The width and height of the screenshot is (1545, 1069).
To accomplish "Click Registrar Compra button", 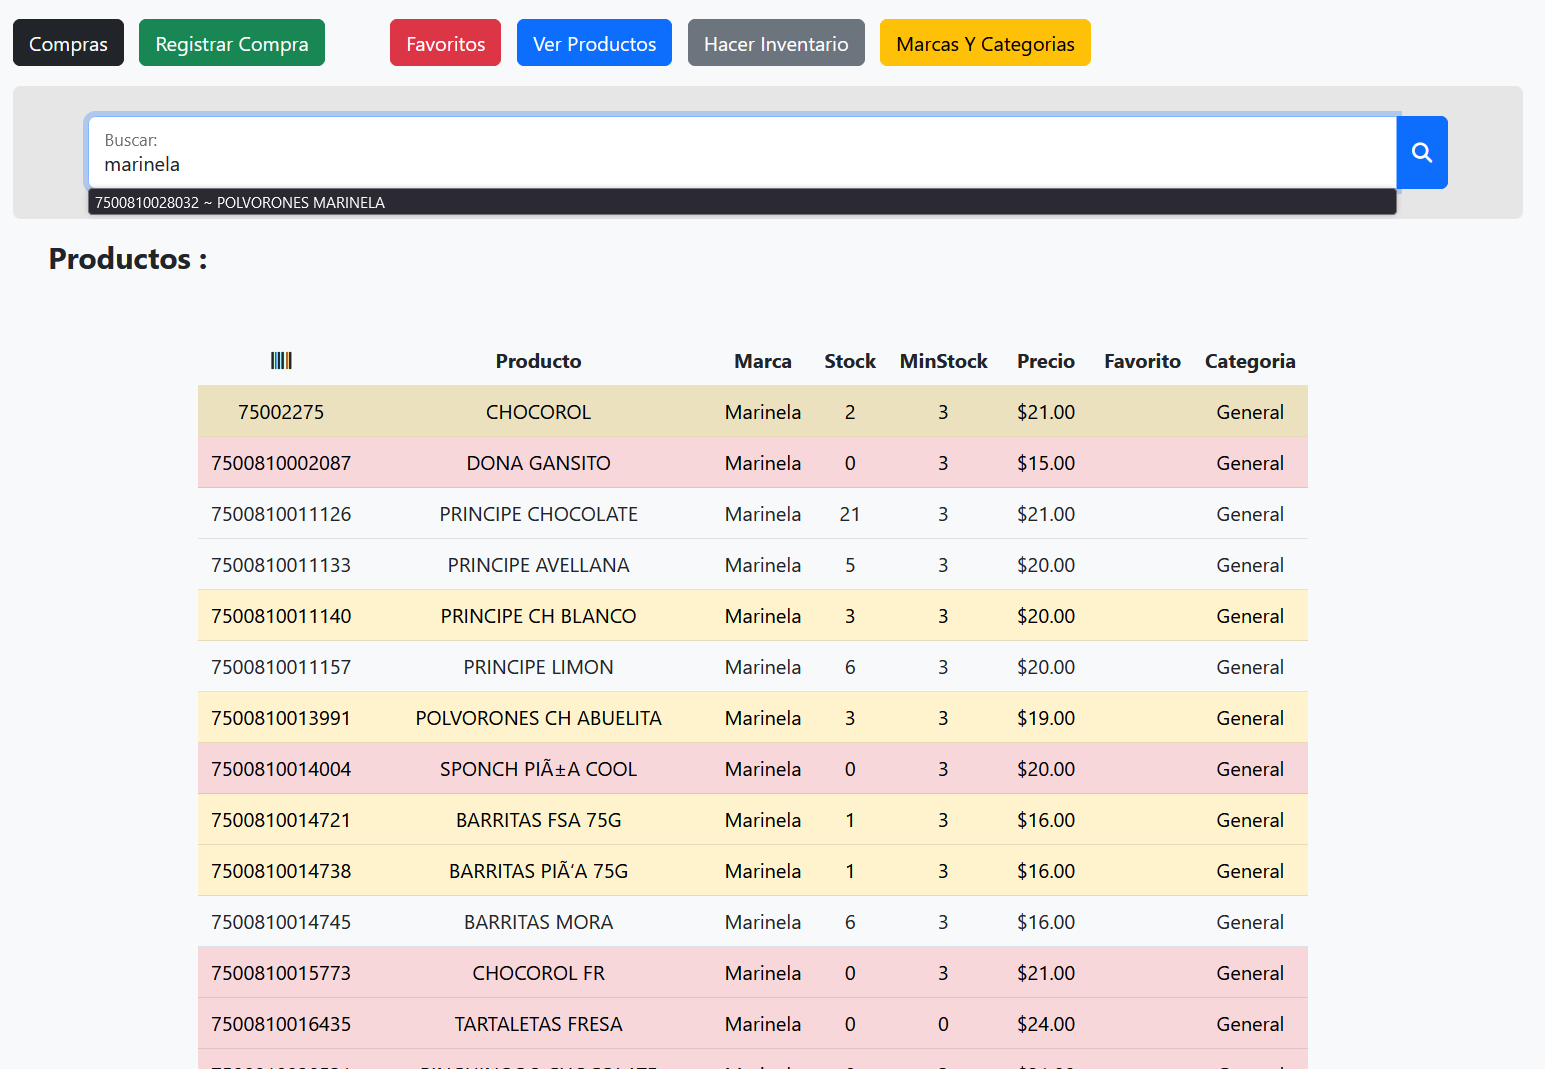I will tap(232, 43).
